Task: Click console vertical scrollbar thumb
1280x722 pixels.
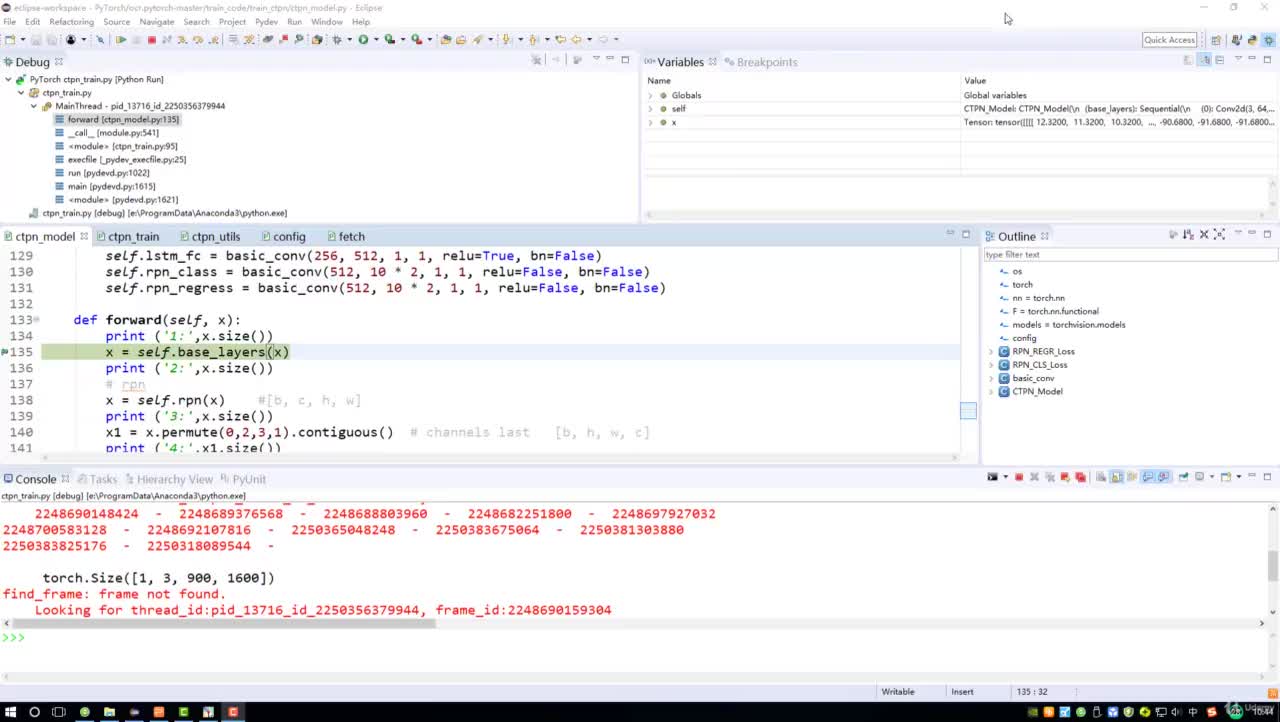Action: point(1273,565)
